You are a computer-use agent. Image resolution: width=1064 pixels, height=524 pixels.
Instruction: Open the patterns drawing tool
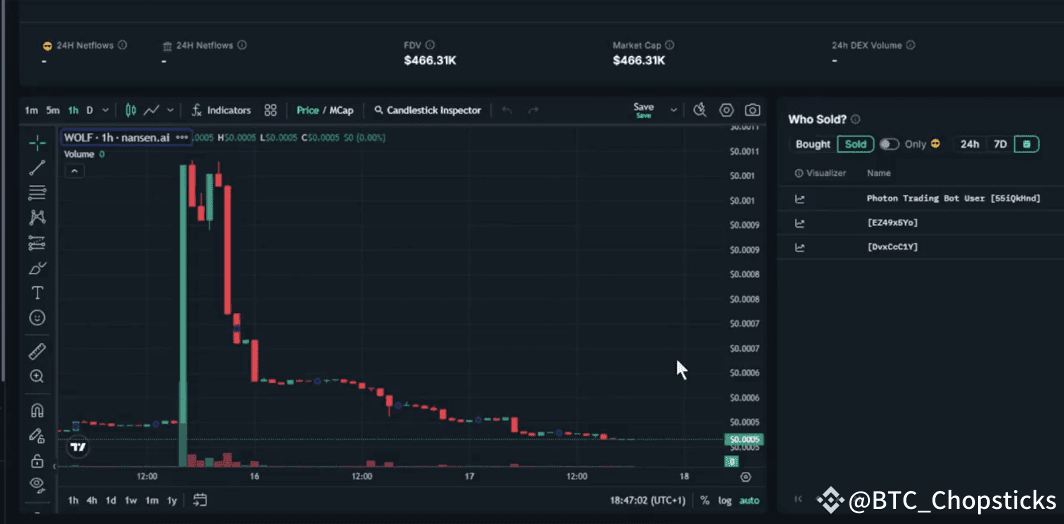click(37, 217)
